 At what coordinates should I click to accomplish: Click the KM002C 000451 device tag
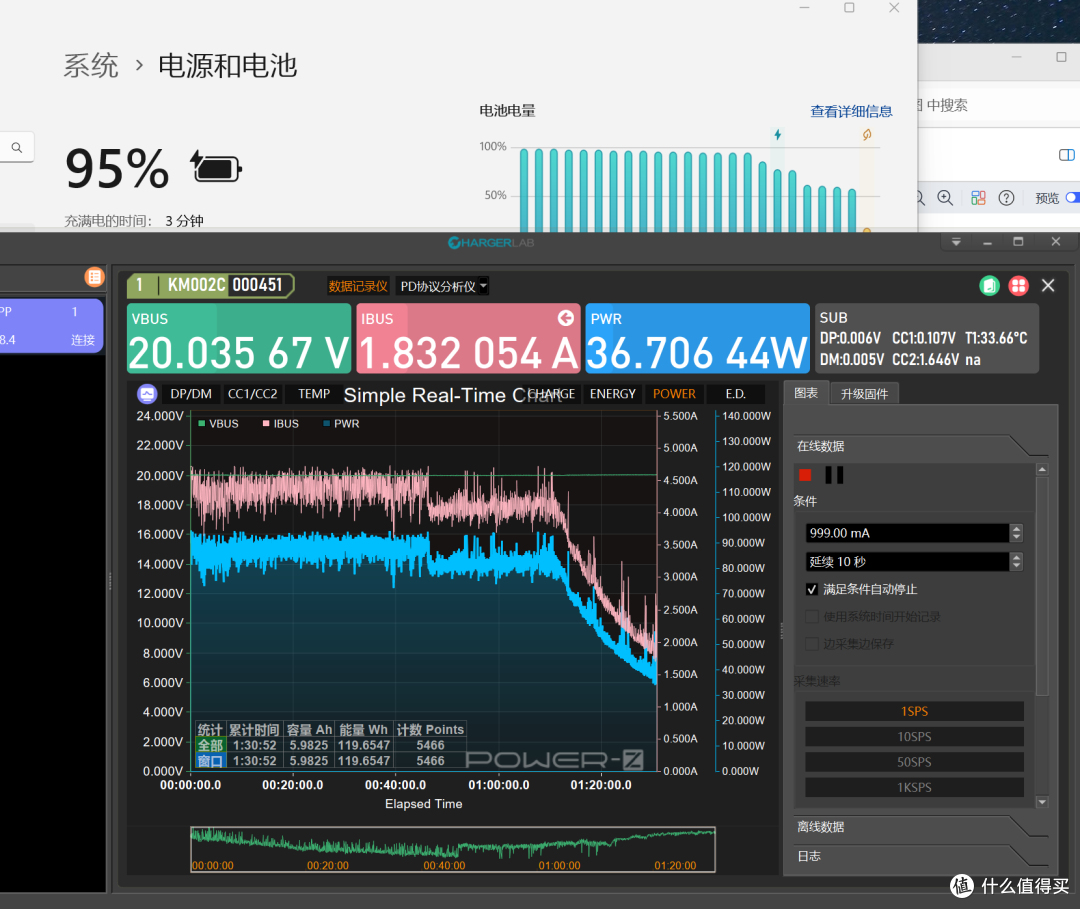click(211, 285)
